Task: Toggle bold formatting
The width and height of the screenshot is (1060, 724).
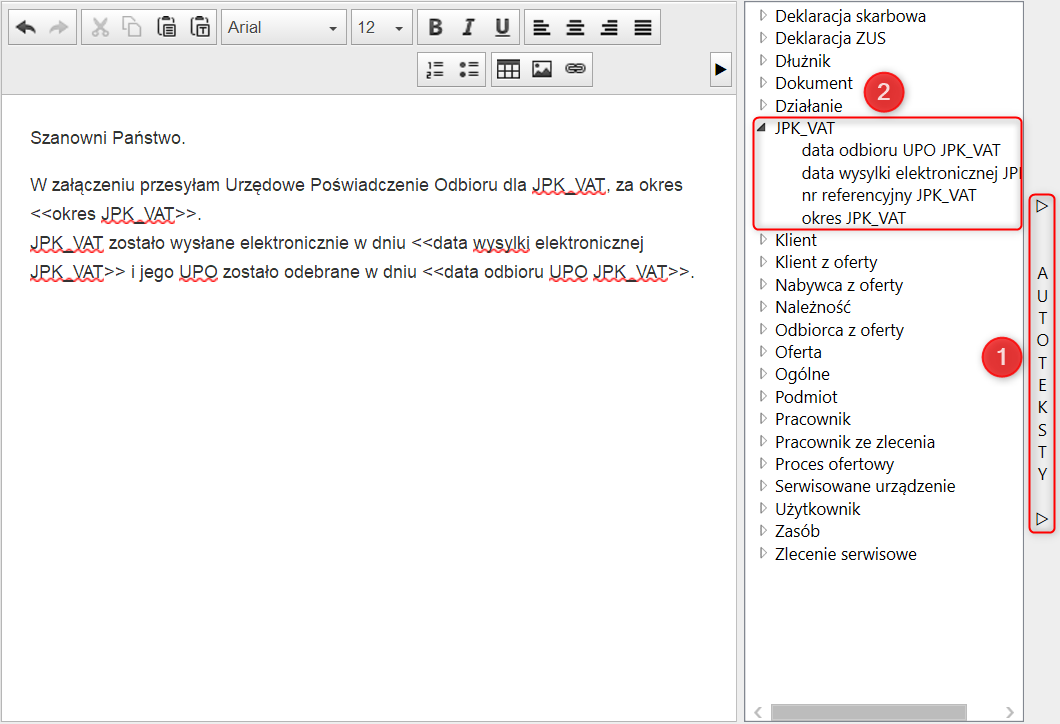Action: [x=435, y=28]
